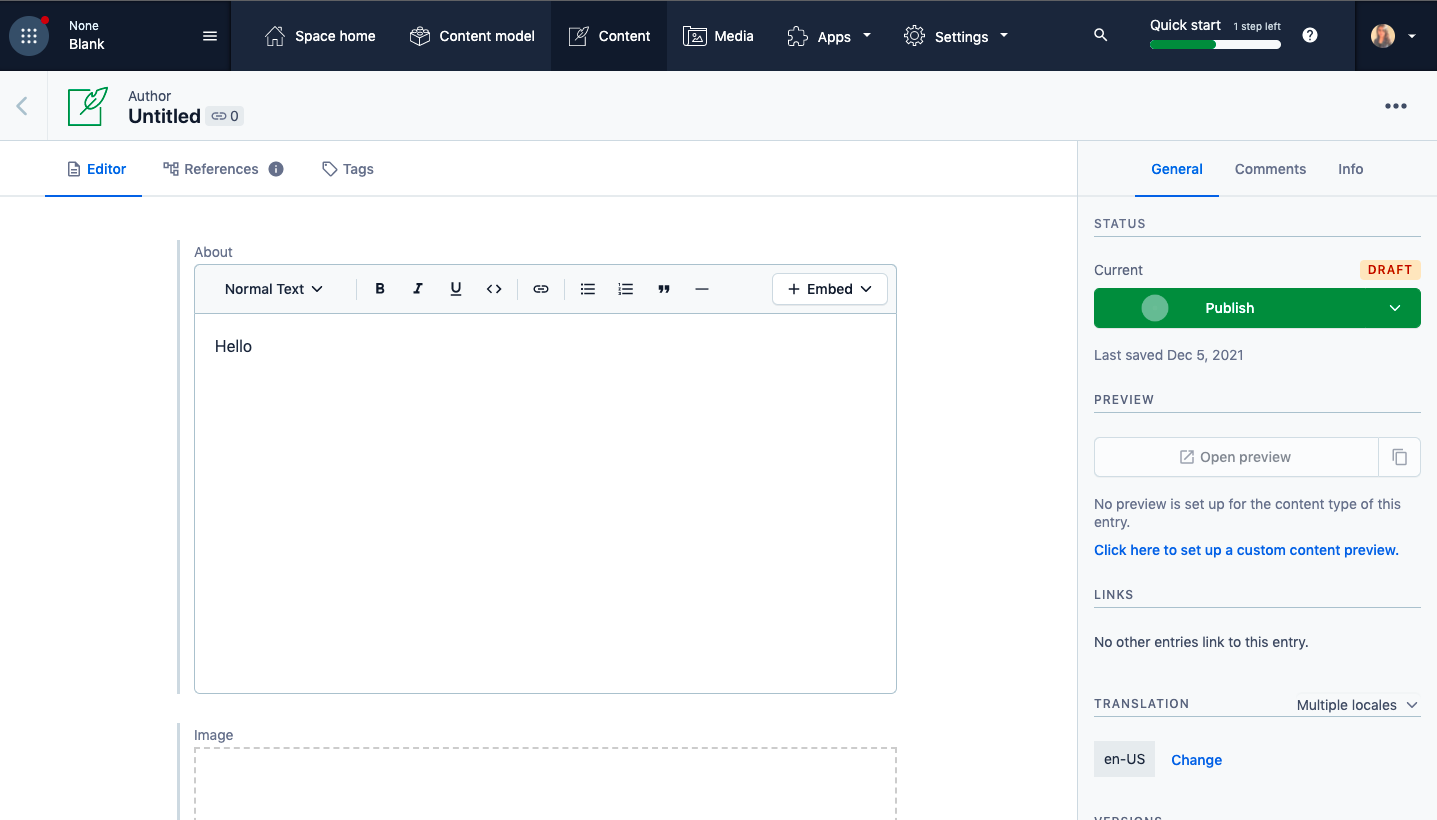This screenshot has width=1437, height=820.
Task: Expand the Normal Text style dropdown
Action: coord(272,288)
